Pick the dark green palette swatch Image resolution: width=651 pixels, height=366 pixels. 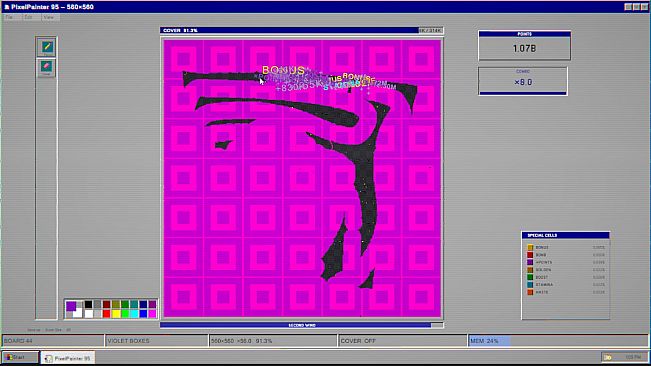[125, 304]
